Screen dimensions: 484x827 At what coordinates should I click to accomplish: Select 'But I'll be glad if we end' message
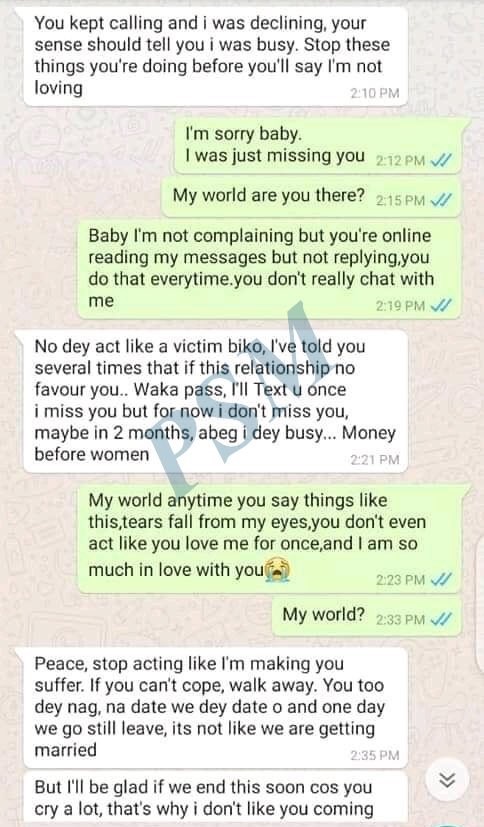215,798
